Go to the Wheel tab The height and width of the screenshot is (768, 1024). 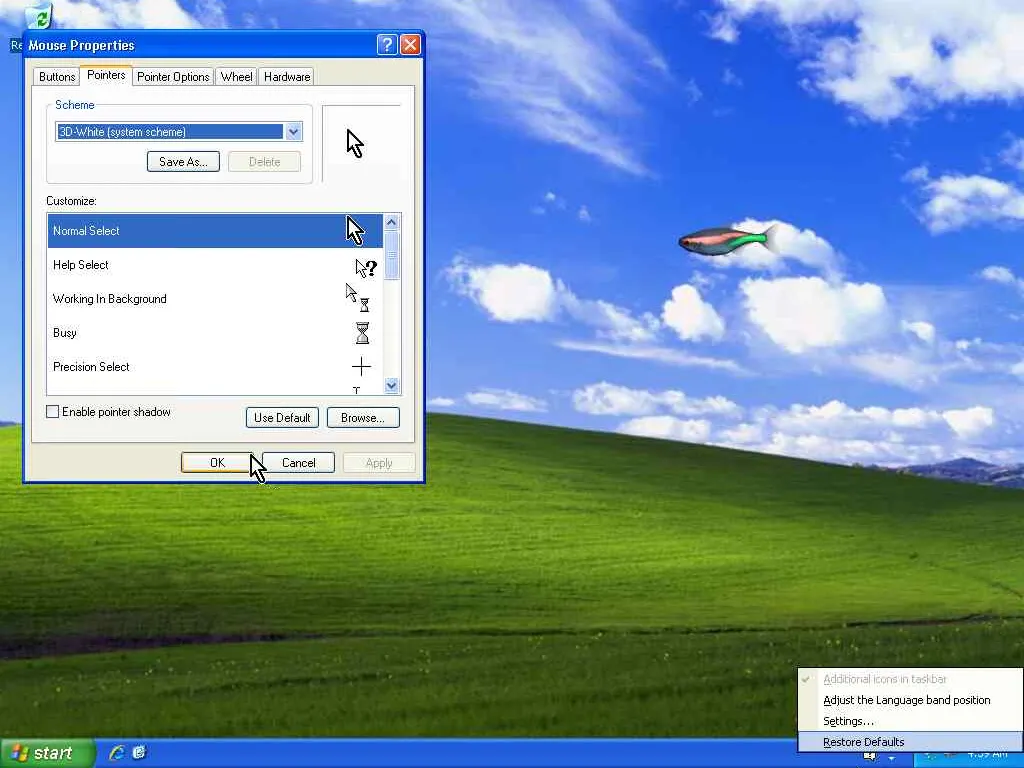pyautogui.click(x=236, y=76)
